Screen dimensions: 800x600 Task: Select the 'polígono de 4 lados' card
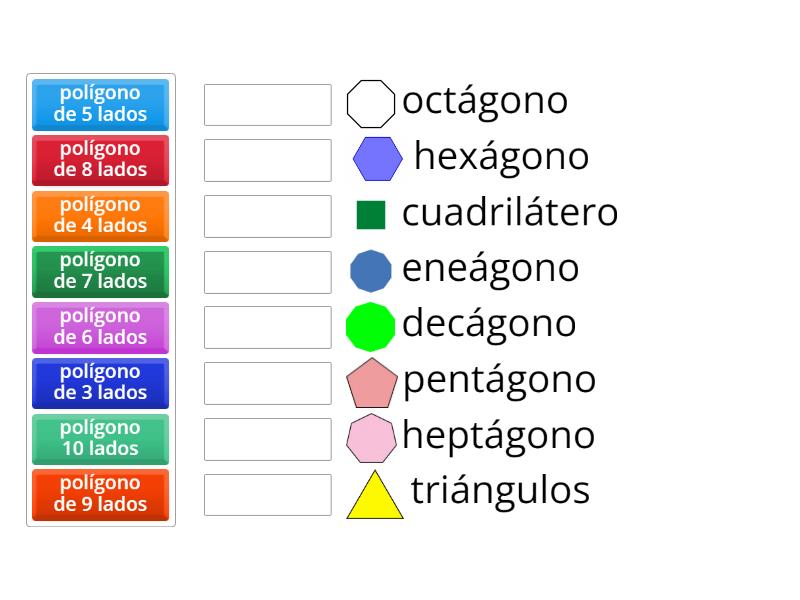coord(100,216)
